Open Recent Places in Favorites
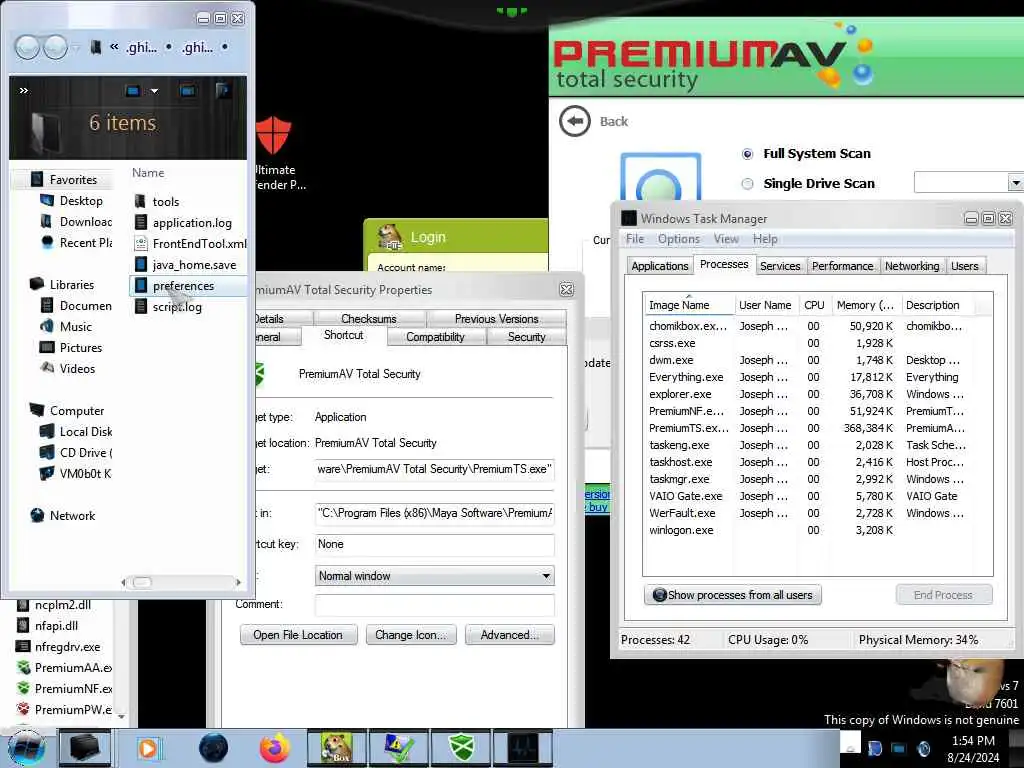This screenshot has height=768, width=1024. (x=76, y=242)
